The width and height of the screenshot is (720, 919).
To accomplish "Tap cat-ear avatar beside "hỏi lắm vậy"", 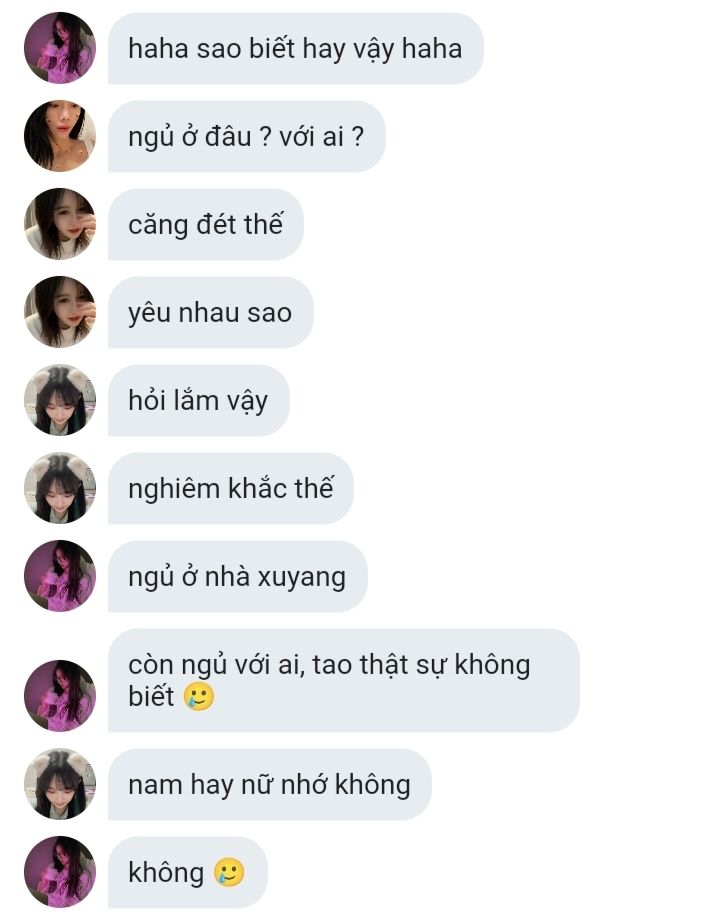I will coord(59,400).
